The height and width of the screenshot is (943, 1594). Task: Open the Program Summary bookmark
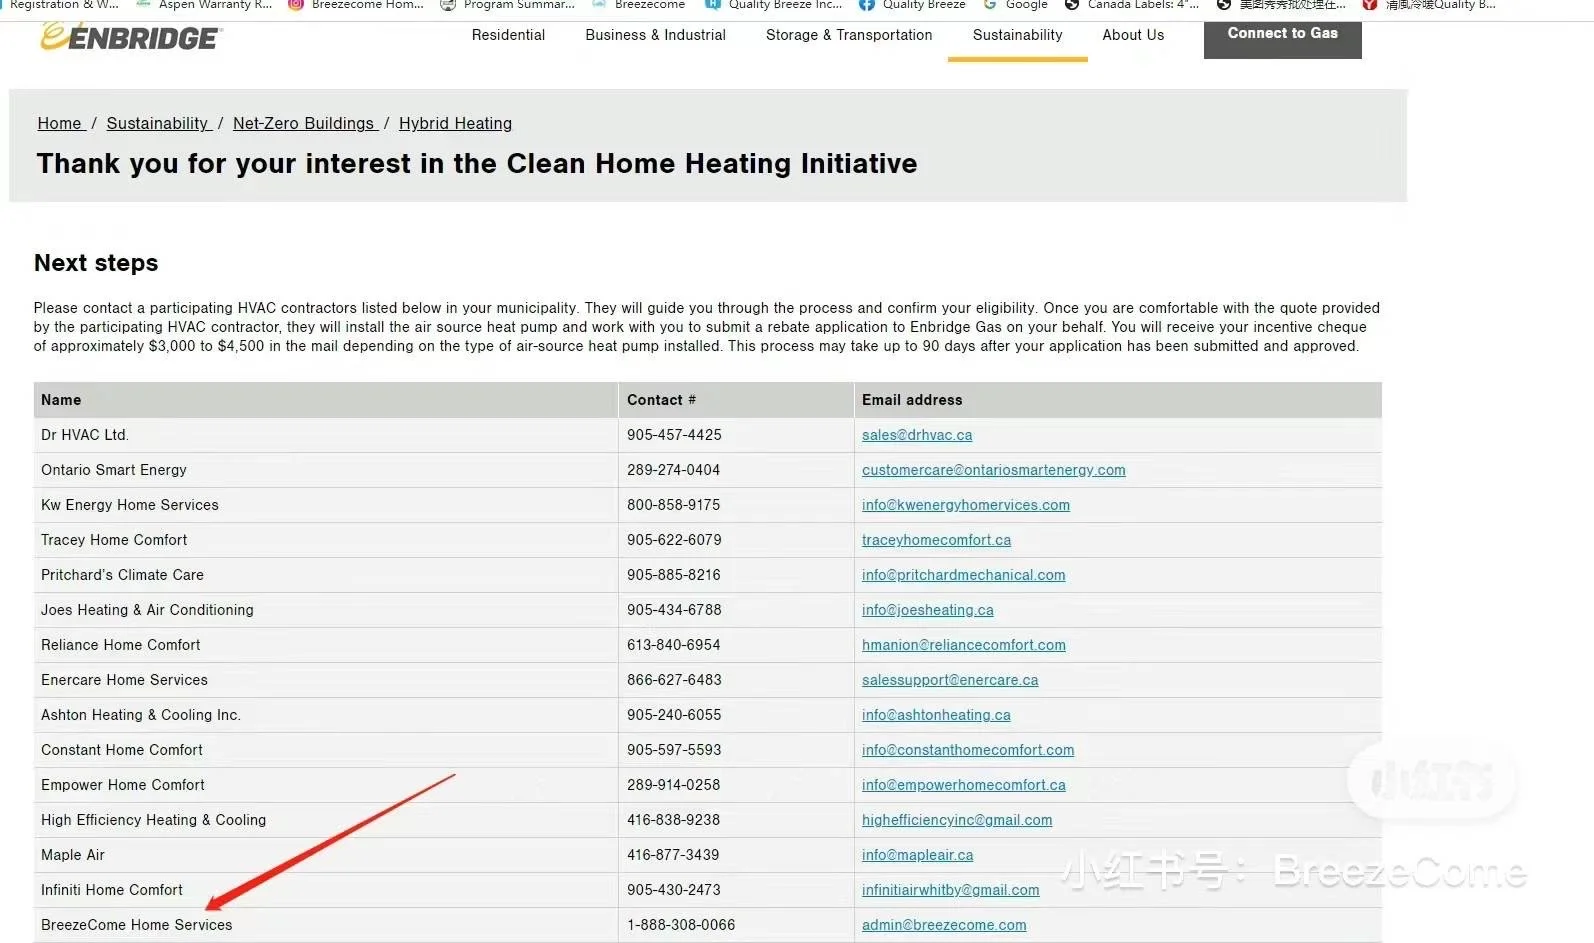[x=508, y=5]
